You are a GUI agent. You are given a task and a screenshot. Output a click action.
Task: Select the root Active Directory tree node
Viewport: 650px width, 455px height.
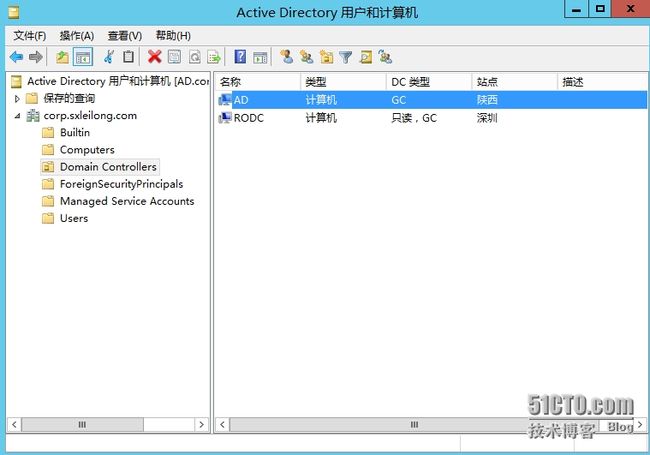pyautogui.click(x=110, y=81)
